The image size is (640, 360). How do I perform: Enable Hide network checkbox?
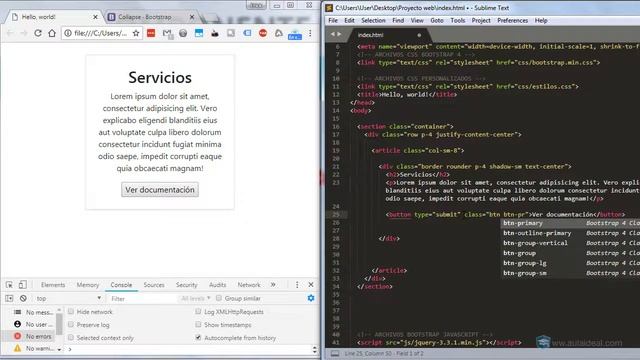click(71, 311)
